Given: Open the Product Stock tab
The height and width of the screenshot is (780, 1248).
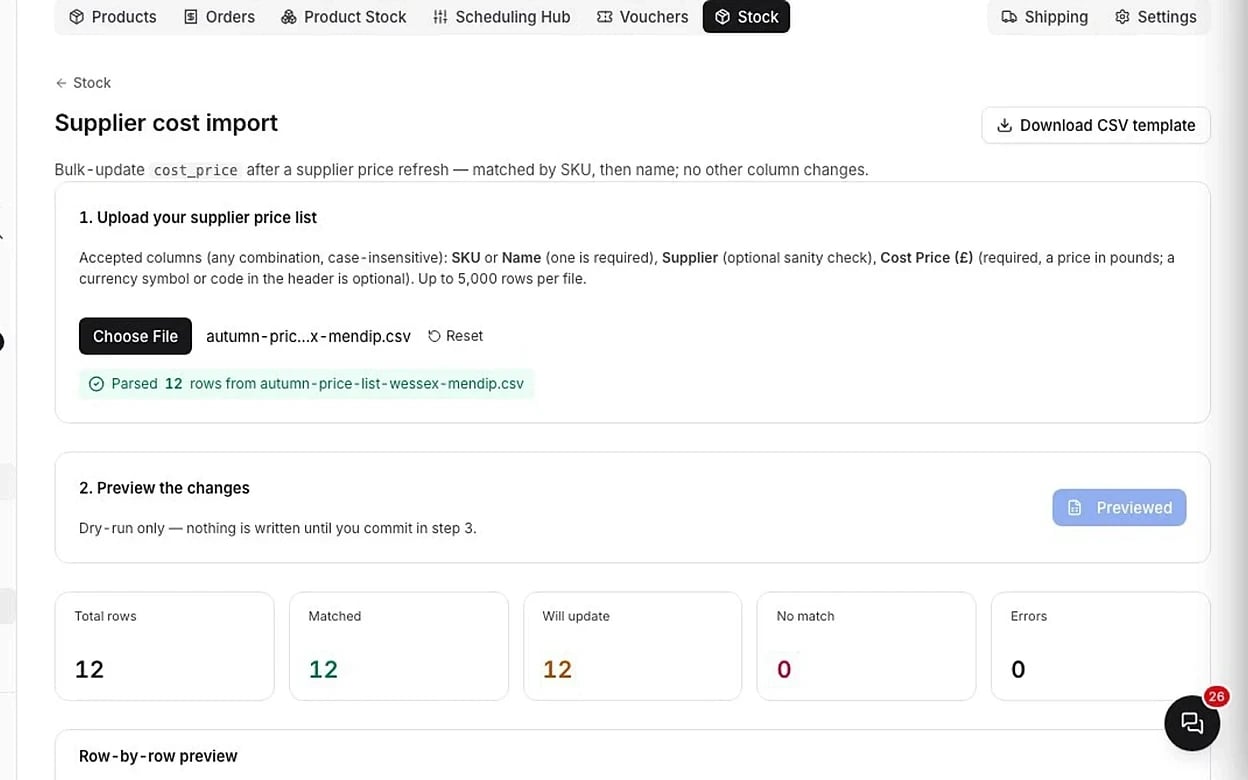Looking at the screenshot, I should click(344, 17).
